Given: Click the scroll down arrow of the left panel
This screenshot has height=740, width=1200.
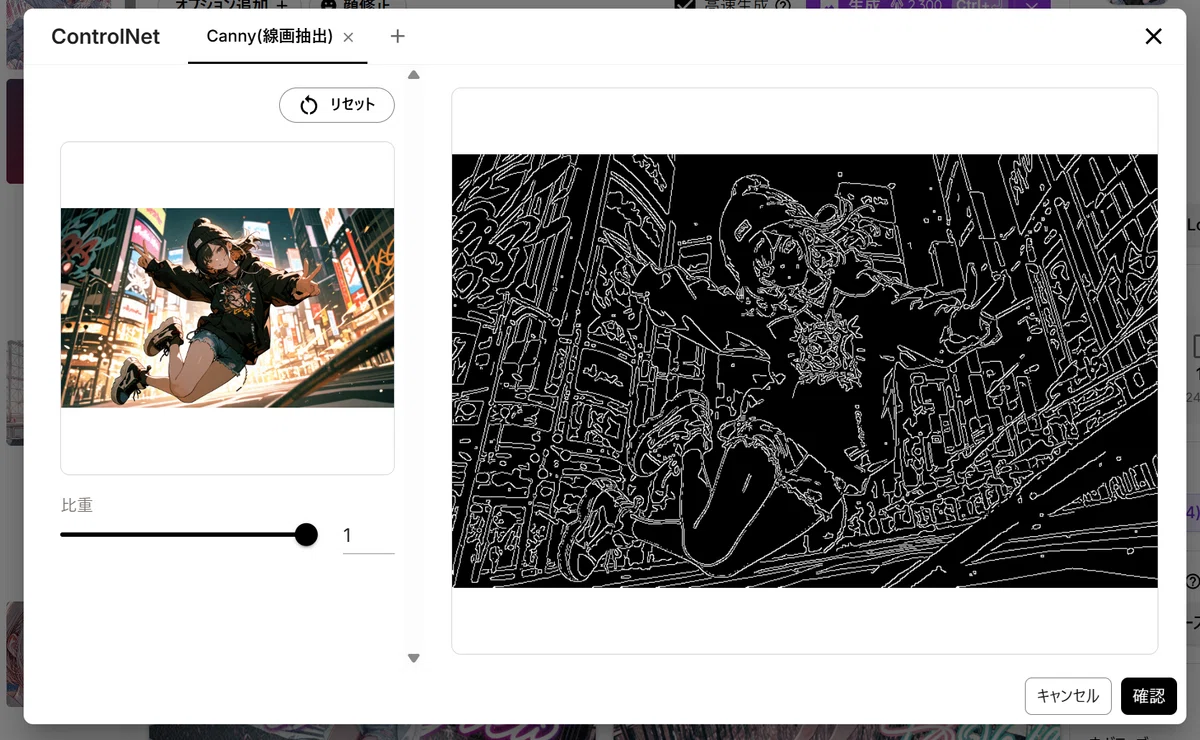Looking at the screenshot, I should pos(414,658).
